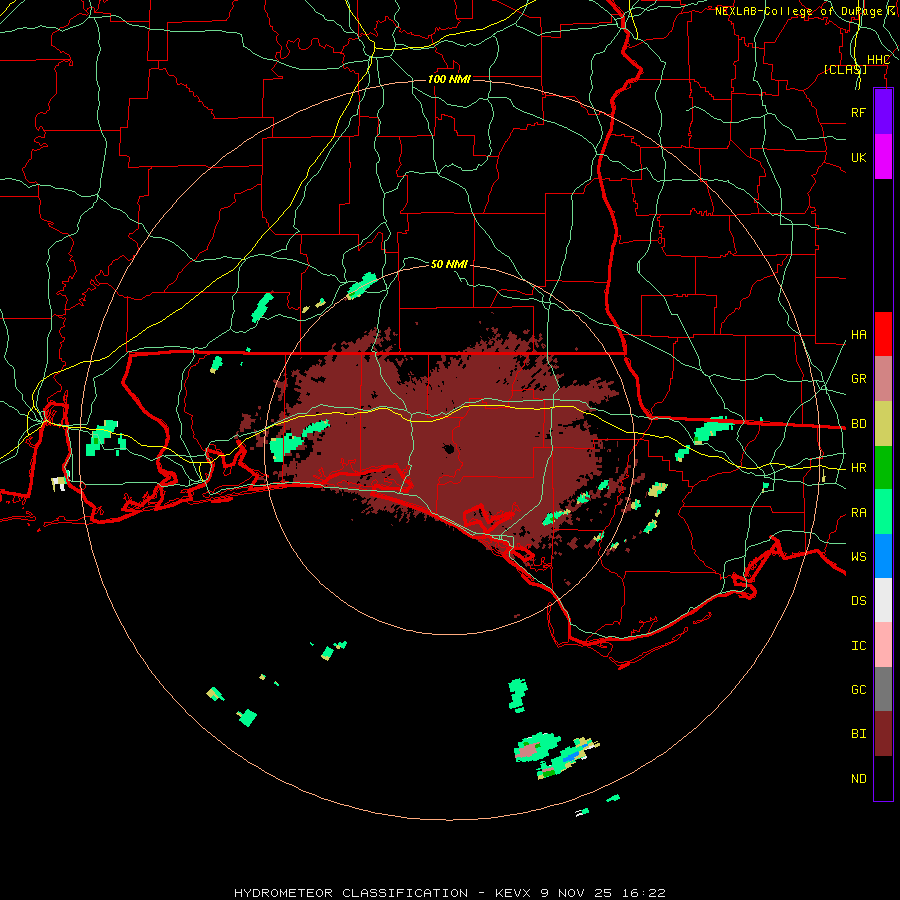Select the brown BI legend swatch
This screenshot has height=900, width=900.
pos(883,734)
